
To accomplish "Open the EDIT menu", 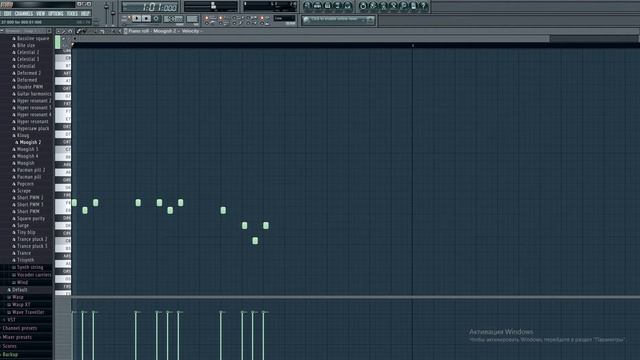I will 8,13.
